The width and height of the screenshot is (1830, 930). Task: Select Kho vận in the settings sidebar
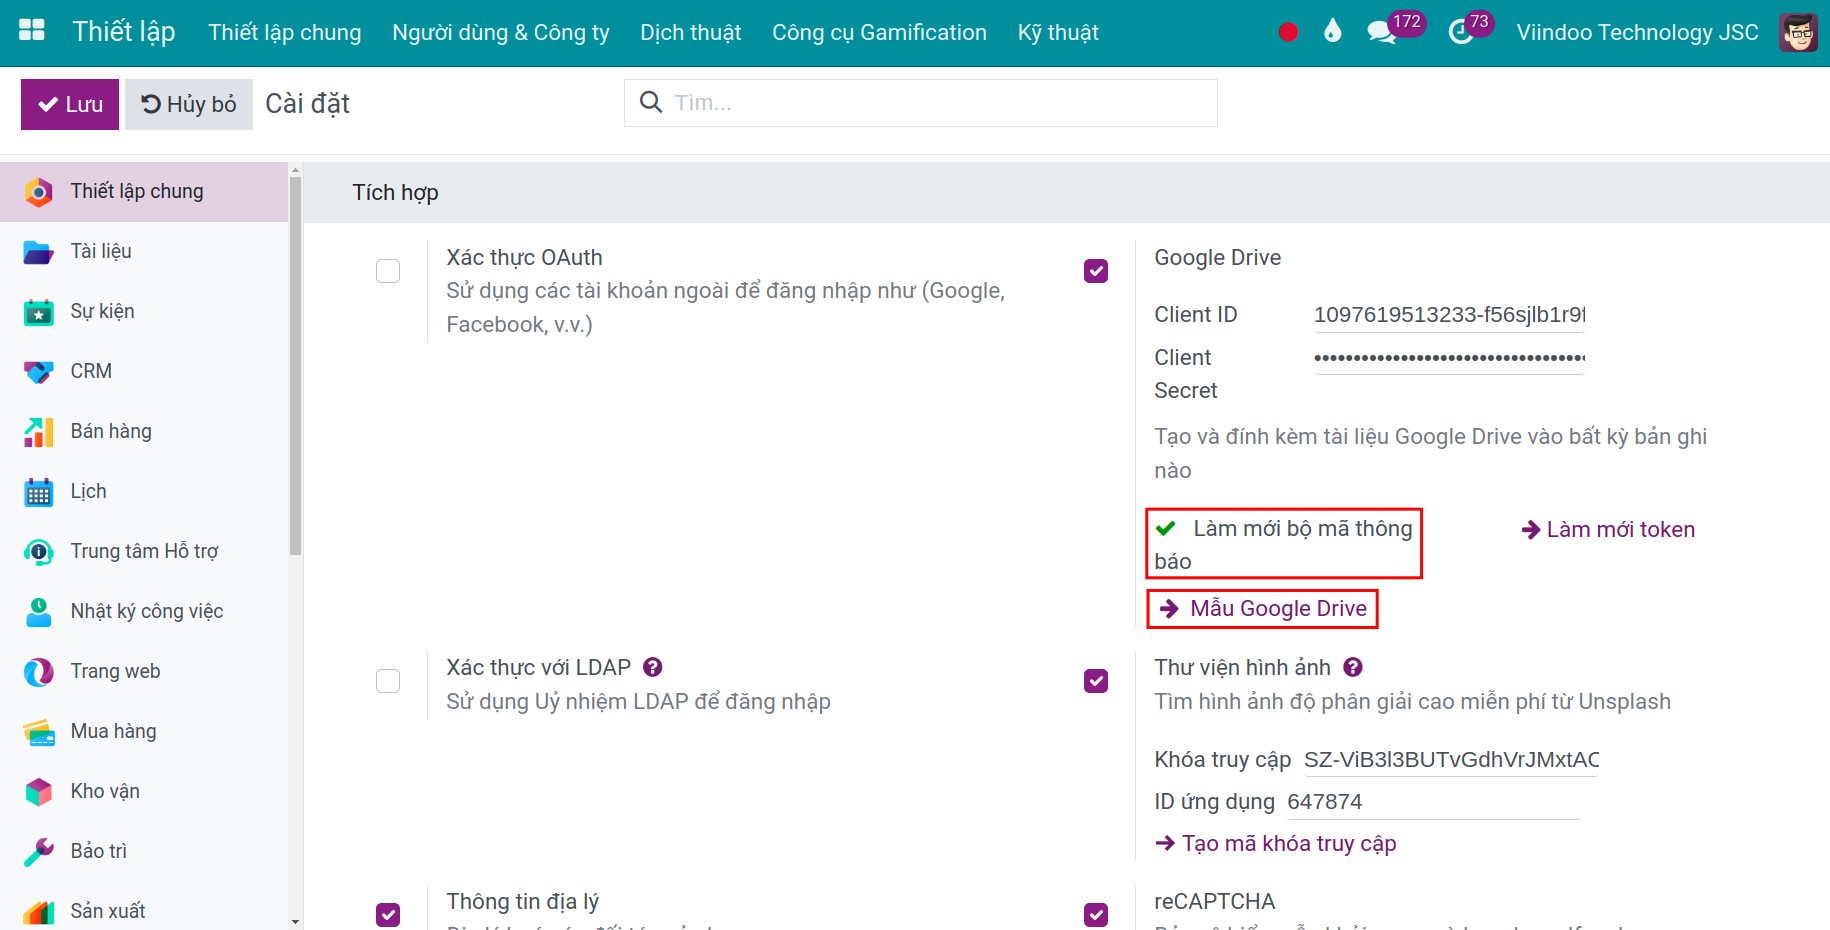144,792
